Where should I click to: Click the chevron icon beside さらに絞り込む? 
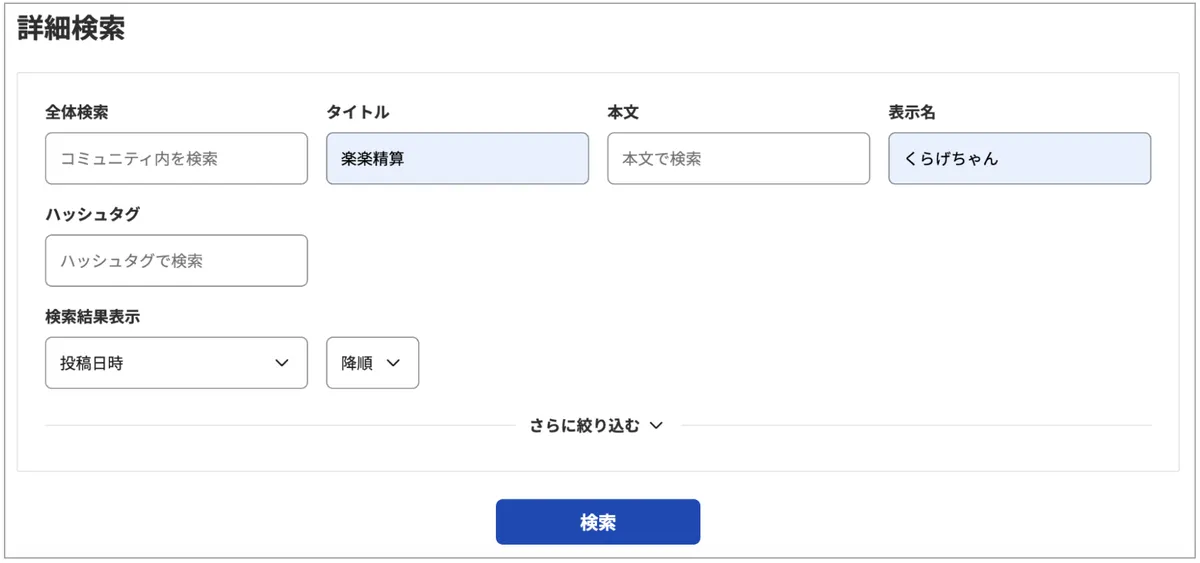pos(656,426)
